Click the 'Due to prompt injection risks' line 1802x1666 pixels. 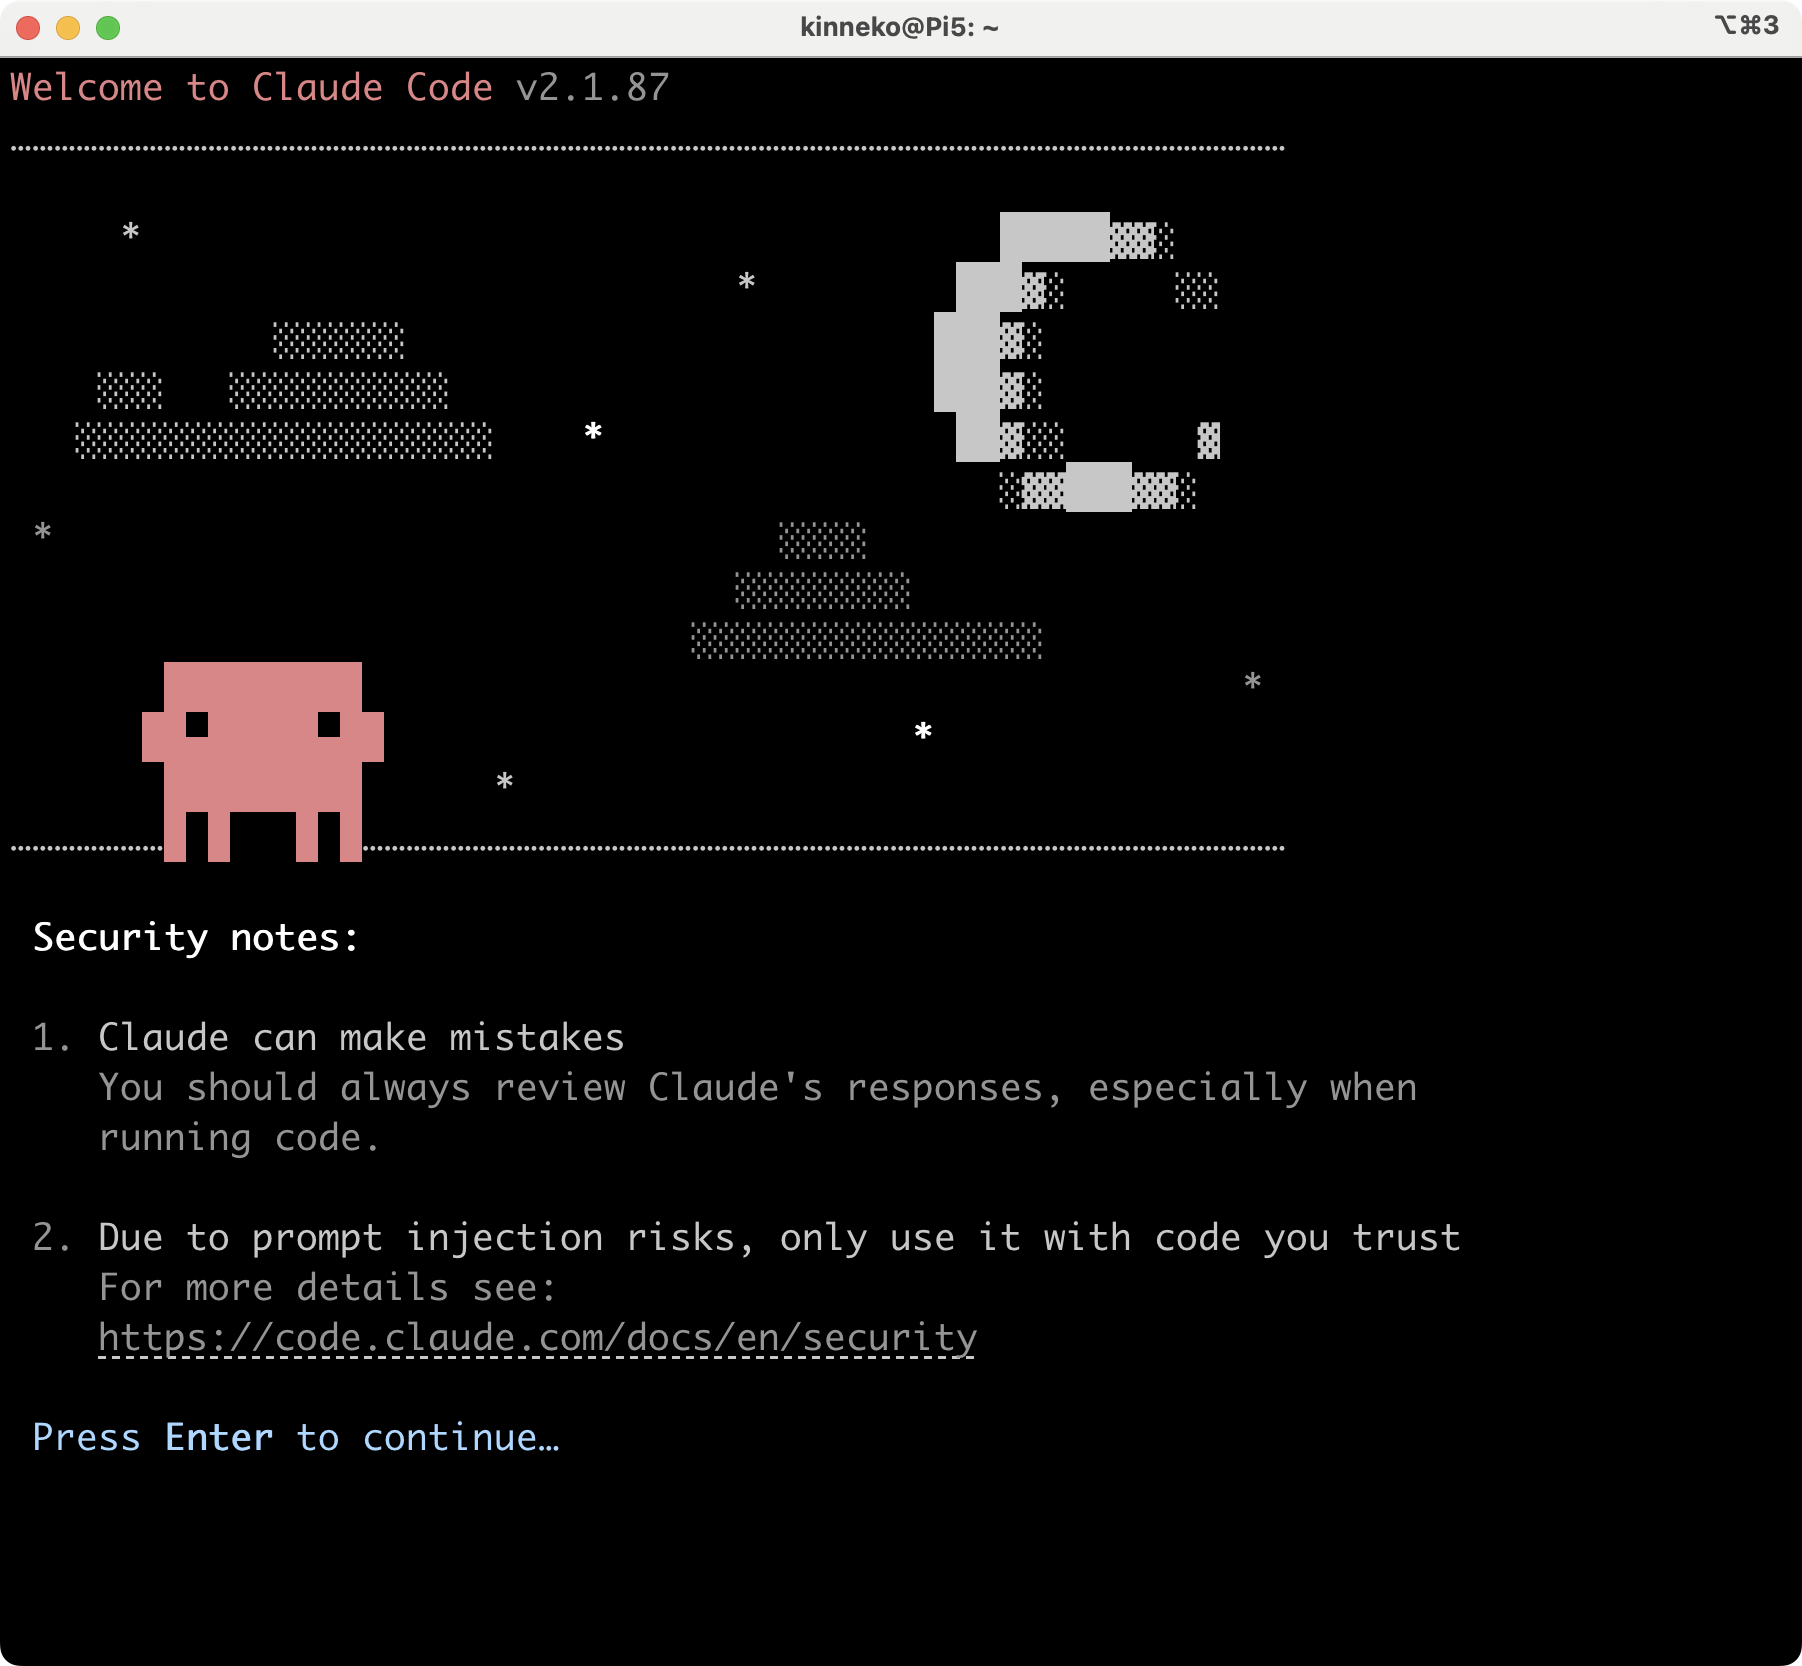pyautogui.click(x=780, y=1238)
